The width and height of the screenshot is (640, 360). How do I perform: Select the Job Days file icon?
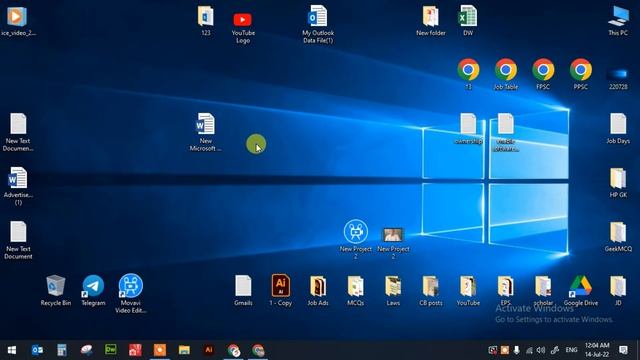click(x=618, y=124)
